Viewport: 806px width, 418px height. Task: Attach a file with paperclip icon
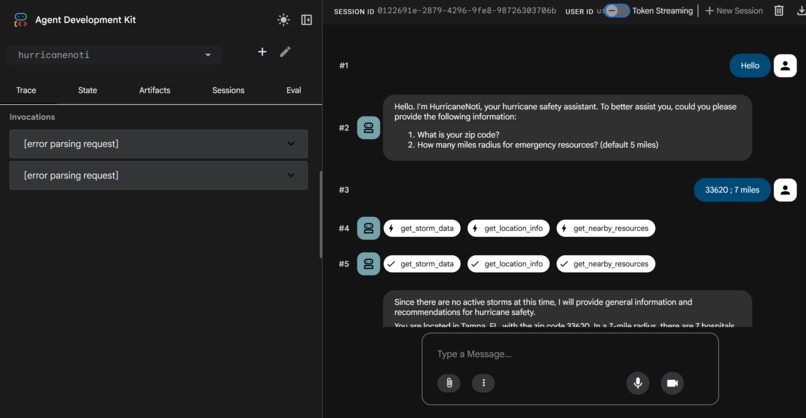pyautogui.click(x=449, y=383)
